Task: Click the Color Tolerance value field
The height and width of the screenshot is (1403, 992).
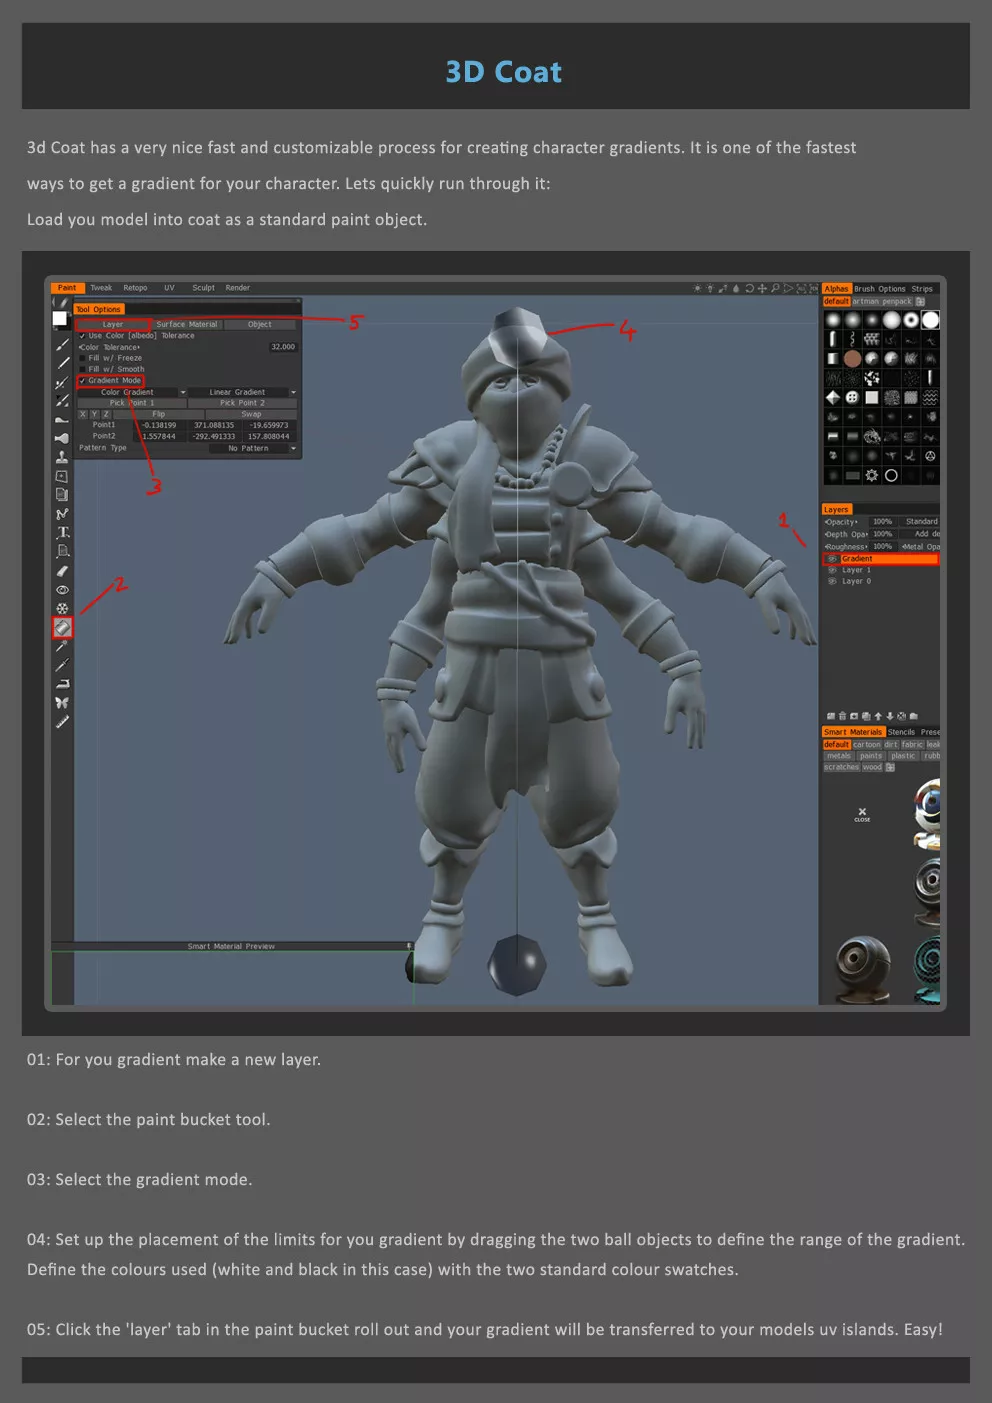Action: point(283,347)
